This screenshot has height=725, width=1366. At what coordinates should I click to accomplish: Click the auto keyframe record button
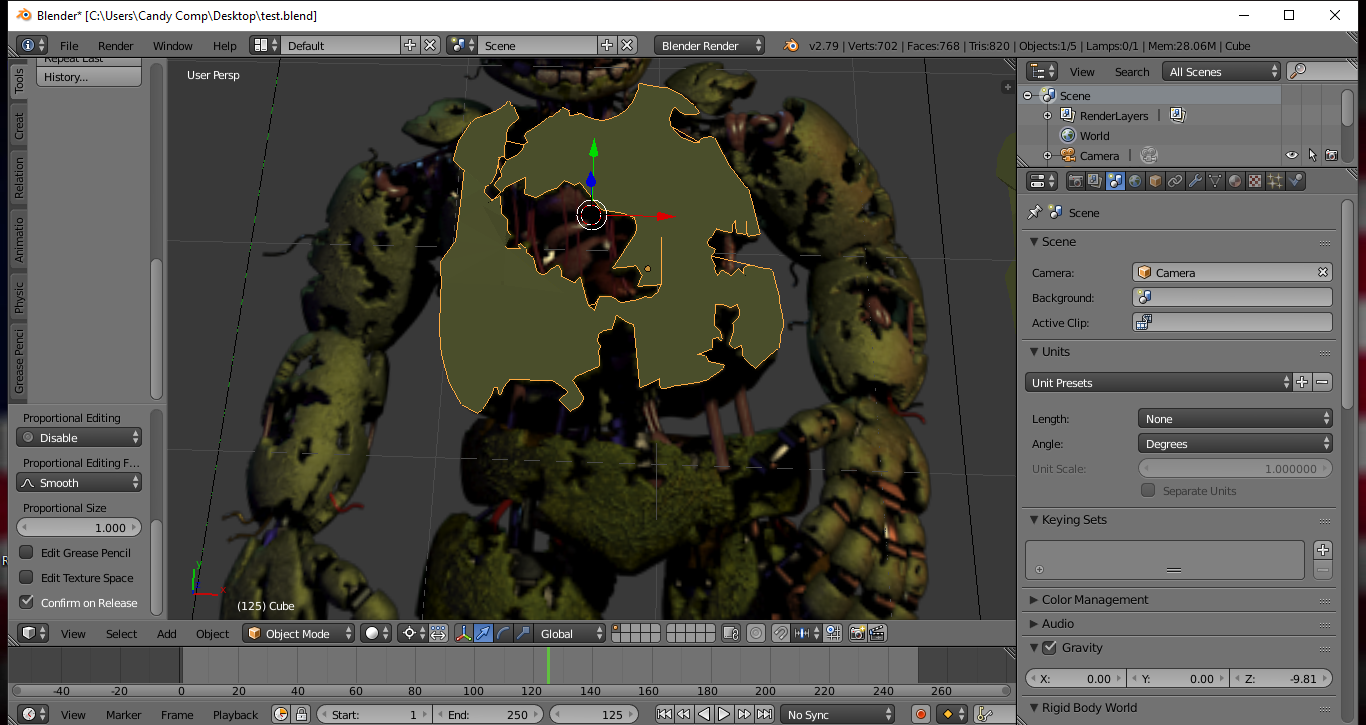[920, 714]
